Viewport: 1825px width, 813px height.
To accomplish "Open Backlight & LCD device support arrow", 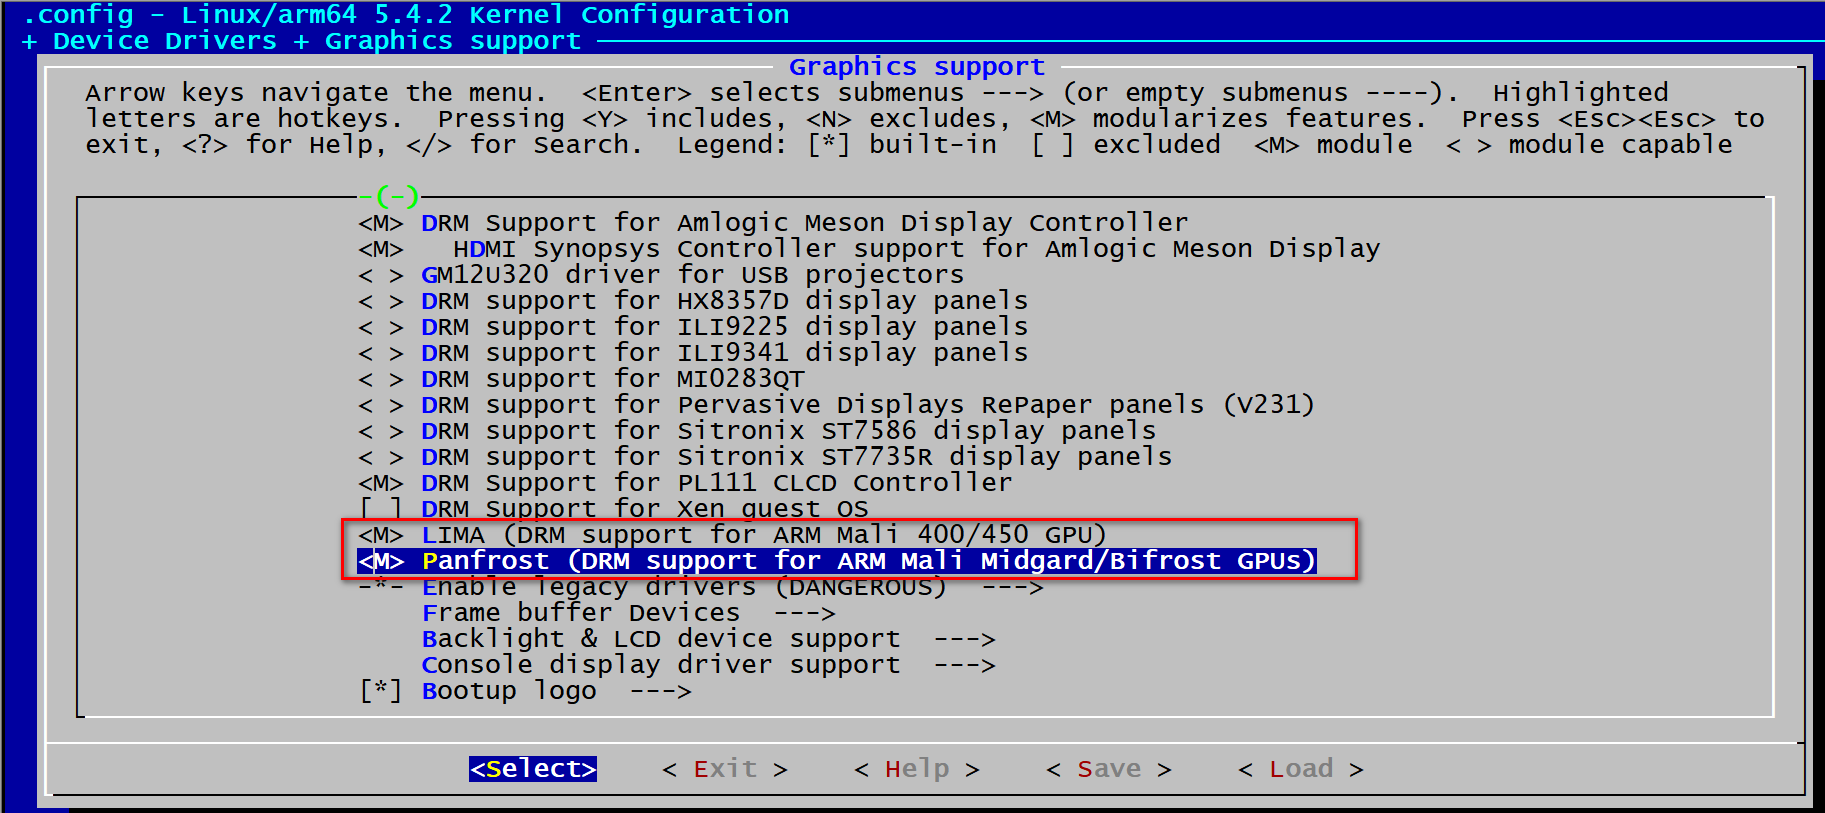I will tap(965, 639).
